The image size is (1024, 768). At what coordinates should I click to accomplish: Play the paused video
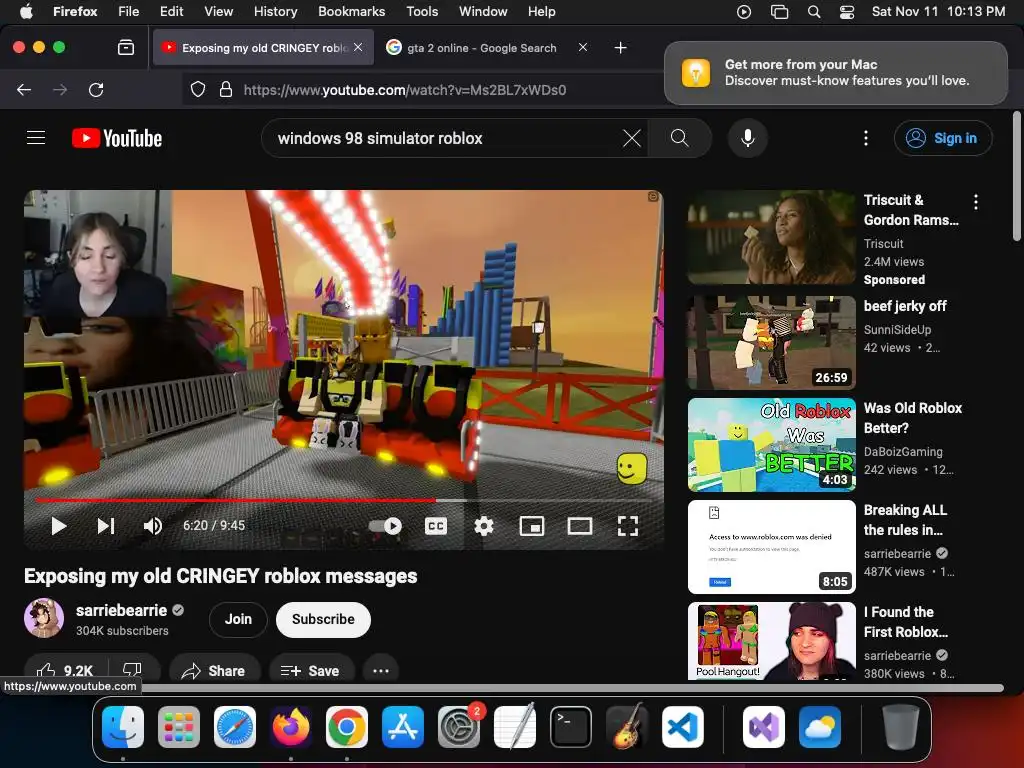(x=59, y=526)
